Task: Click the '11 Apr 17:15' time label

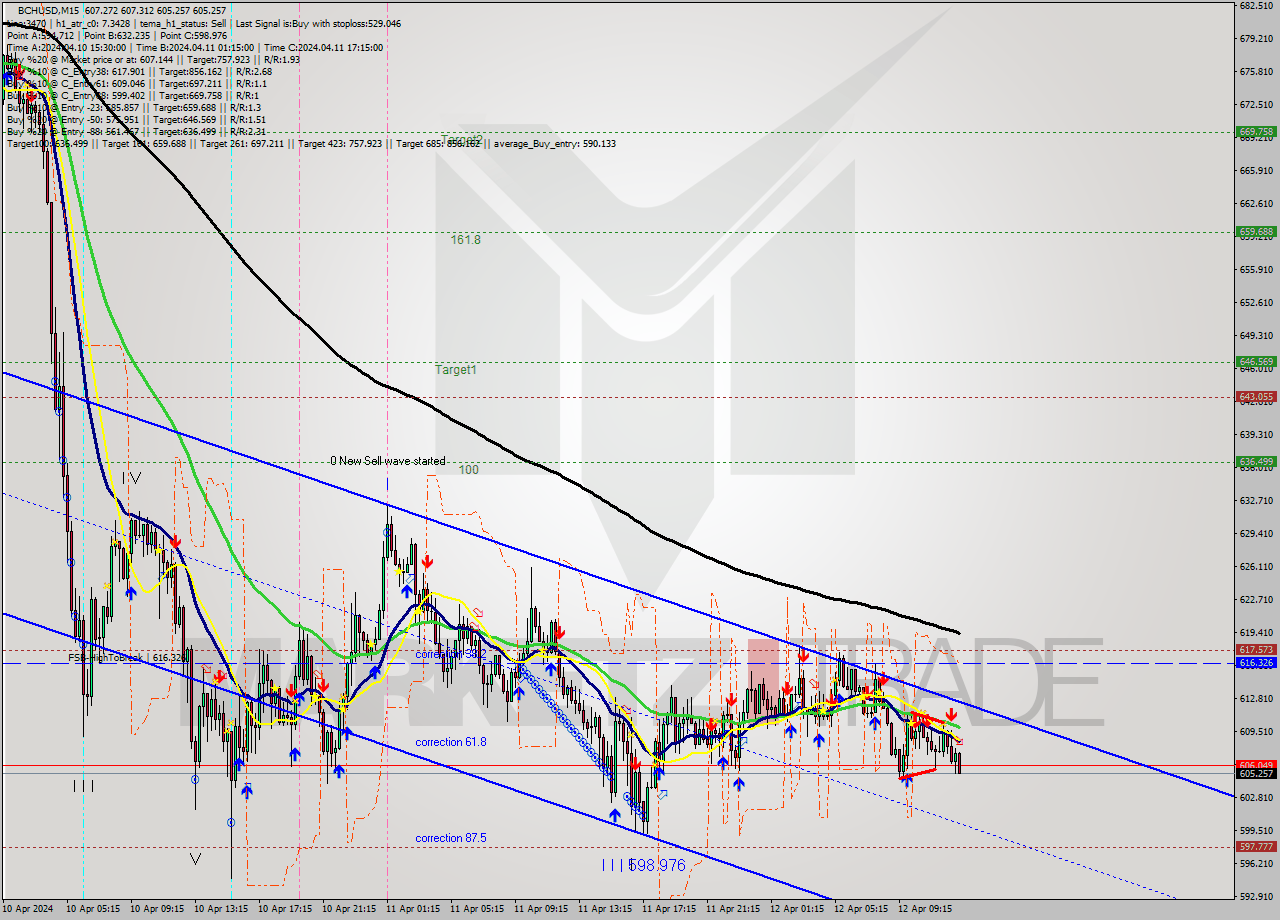Action: (669, 909)
